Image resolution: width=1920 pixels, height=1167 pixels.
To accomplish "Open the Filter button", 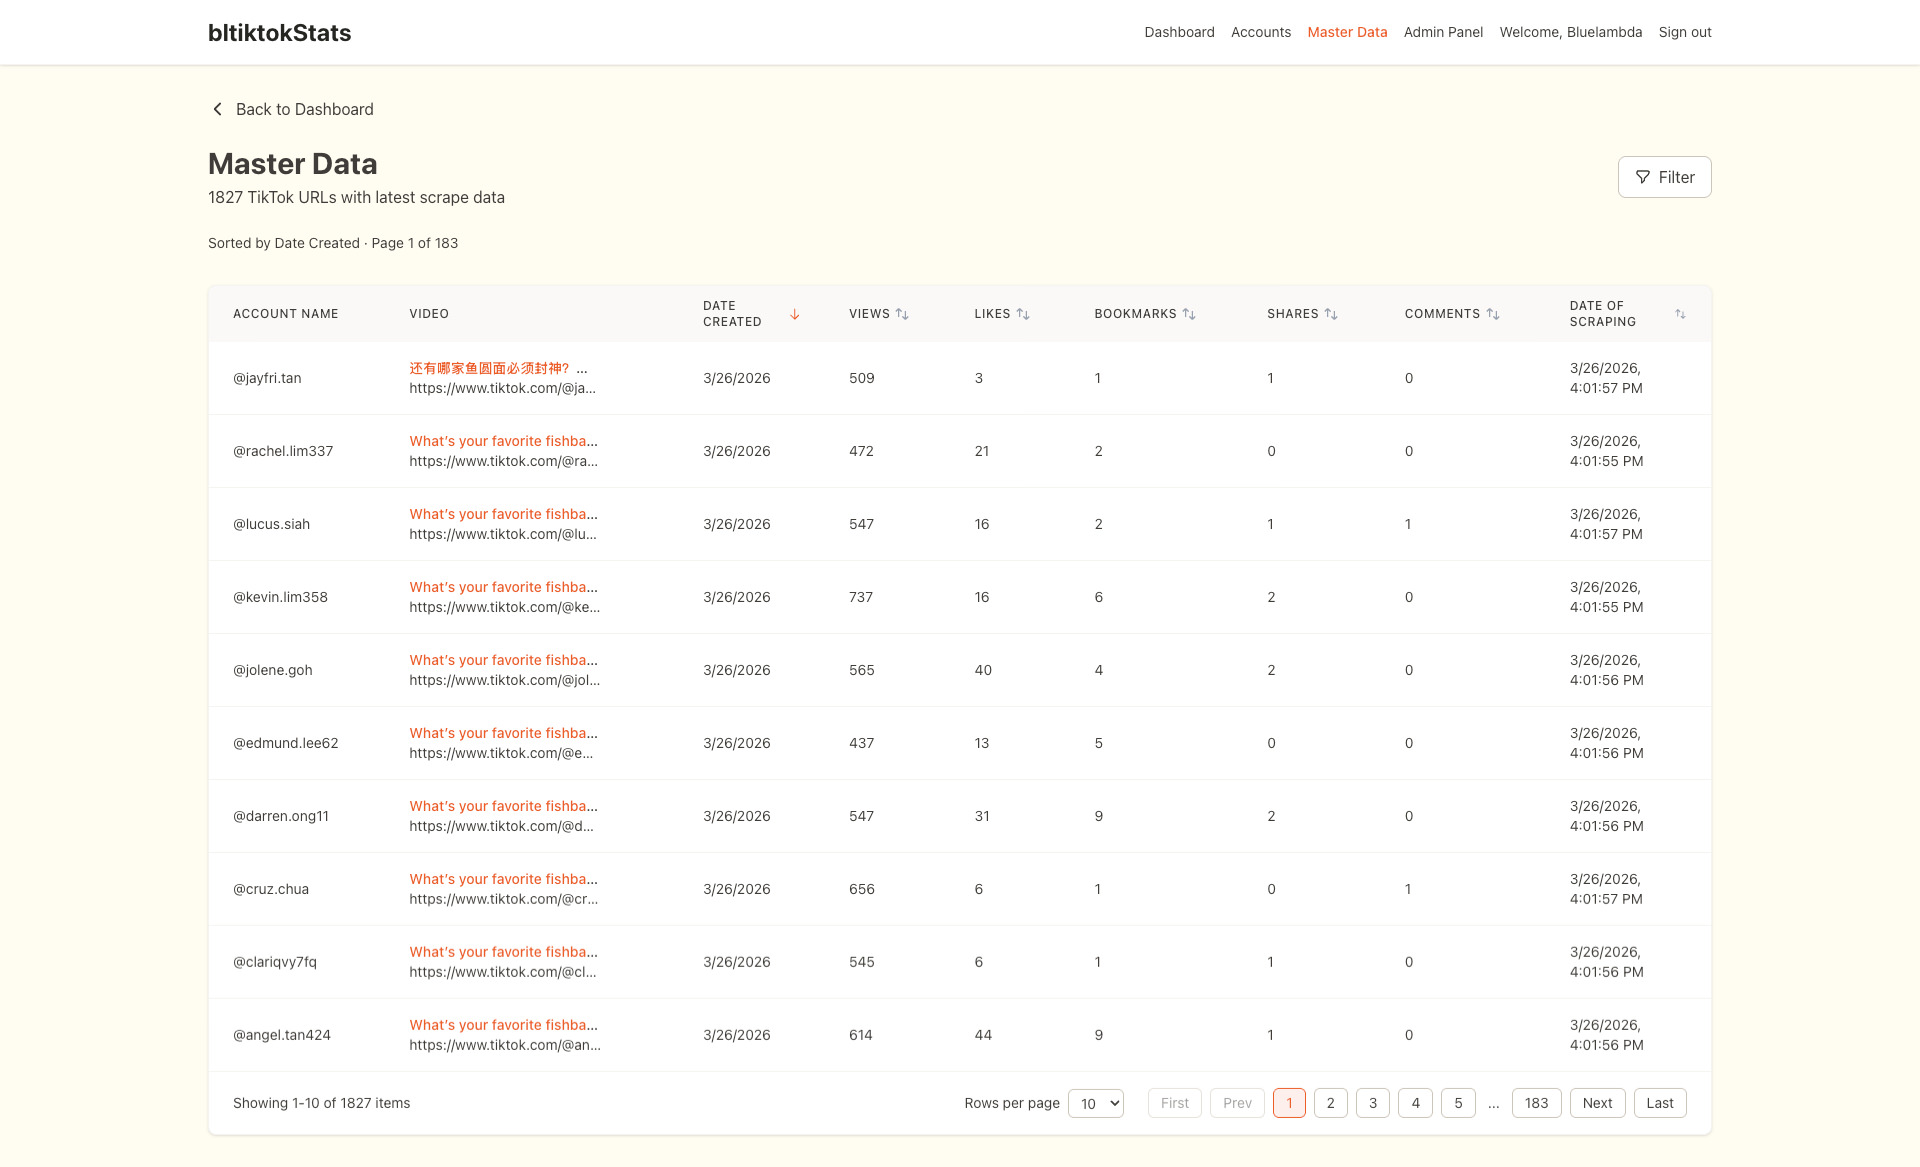I will (x=1664, y=177).
